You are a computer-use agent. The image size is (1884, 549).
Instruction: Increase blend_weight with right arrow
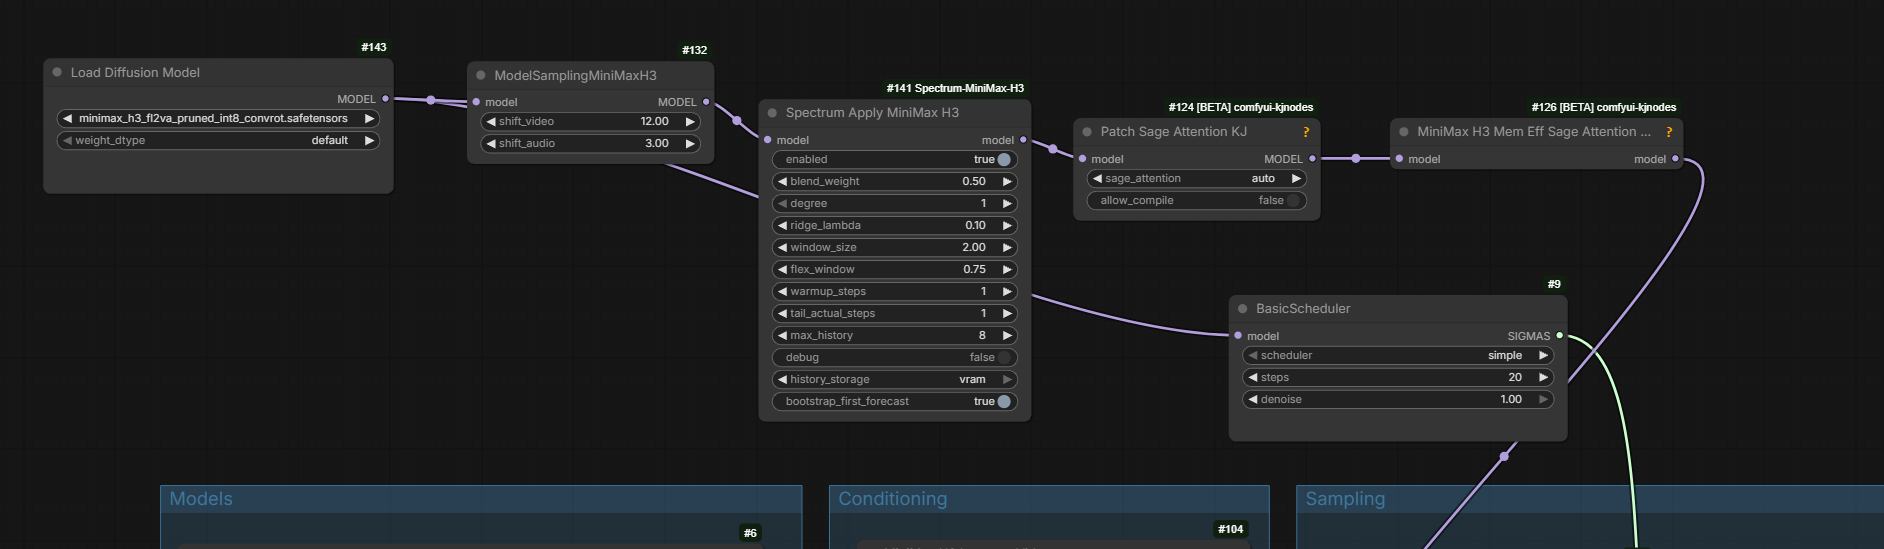tap(1007, 181)
